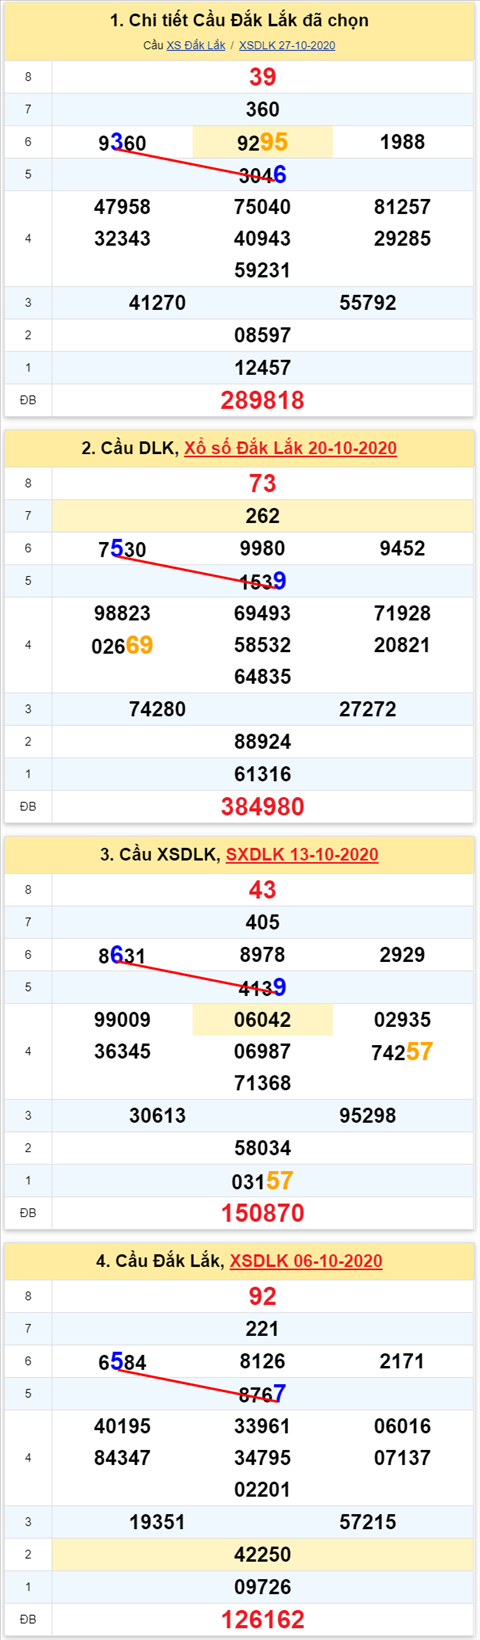Select first-prize number 03157

(x=262, y=1181)
